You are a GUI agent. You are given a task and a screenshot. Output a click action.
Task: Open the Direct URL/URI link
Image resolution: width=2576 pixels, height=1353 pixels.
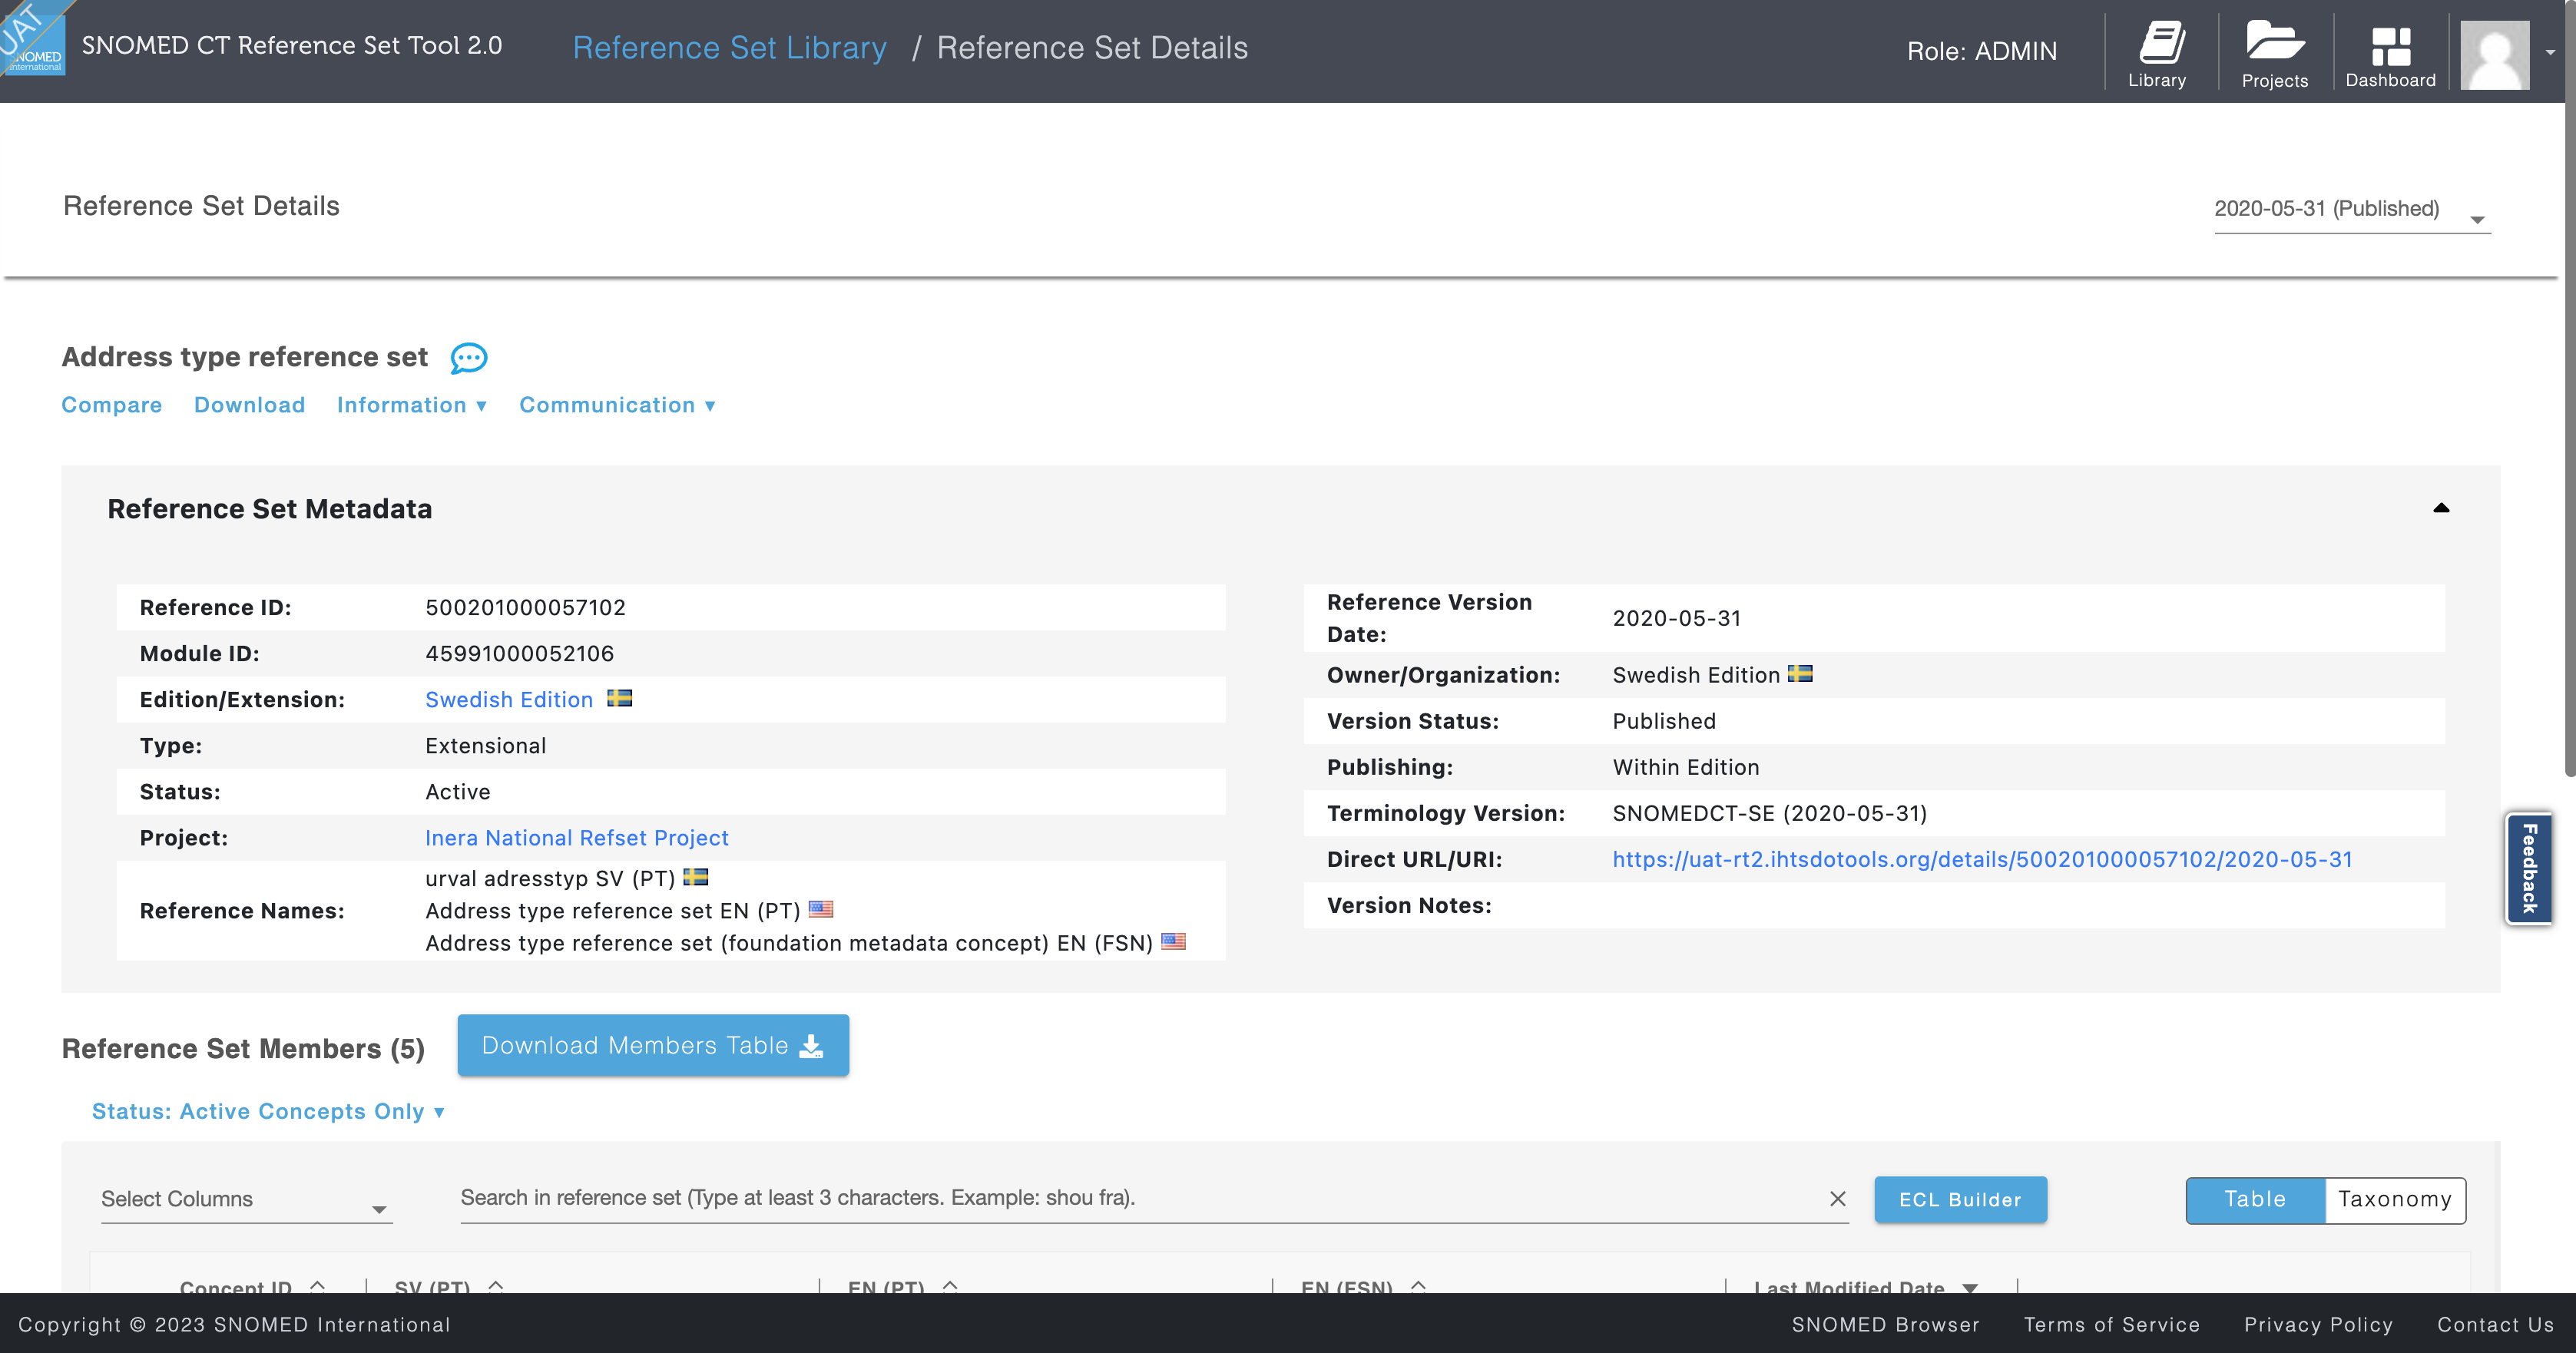point(1982,859)
